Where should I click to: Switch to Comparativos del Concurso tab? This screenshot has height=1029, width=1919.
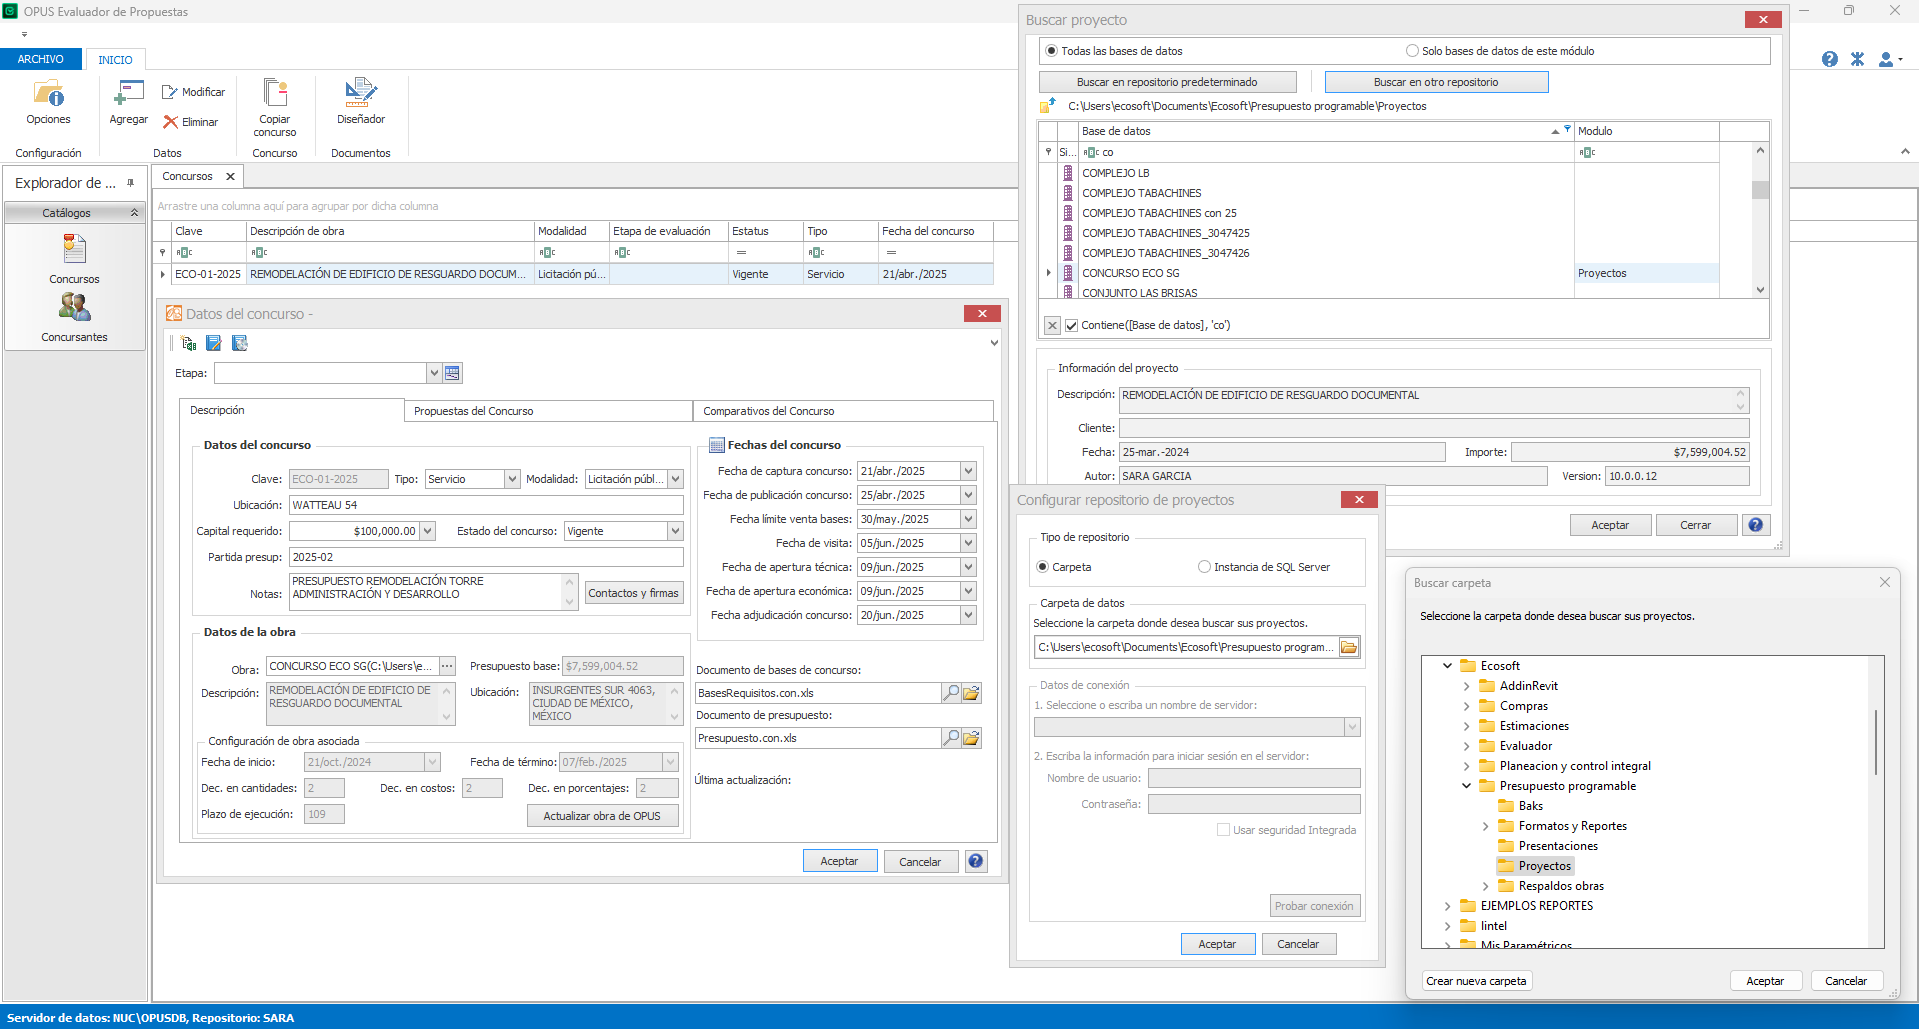click(843, 411)
